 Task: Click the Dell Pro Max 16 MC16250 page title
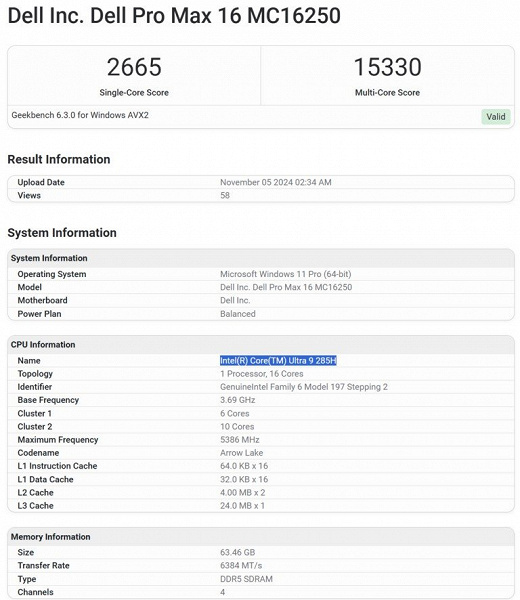point(174,16)
